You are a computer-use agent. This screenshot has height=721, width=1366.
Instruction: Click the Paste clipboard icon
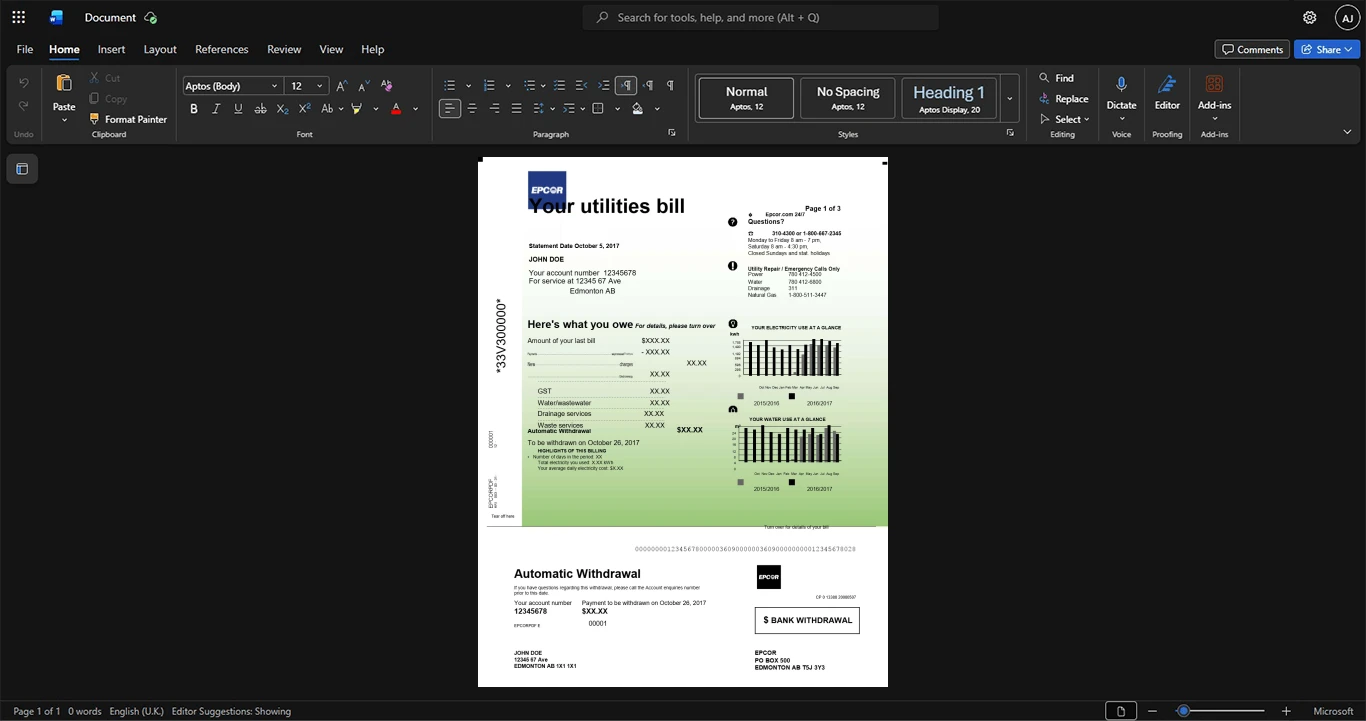64,83
